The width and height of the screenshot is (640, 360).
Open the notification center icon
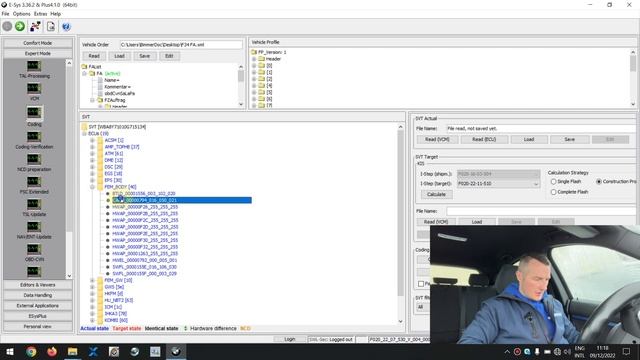[x=627, y=351]
